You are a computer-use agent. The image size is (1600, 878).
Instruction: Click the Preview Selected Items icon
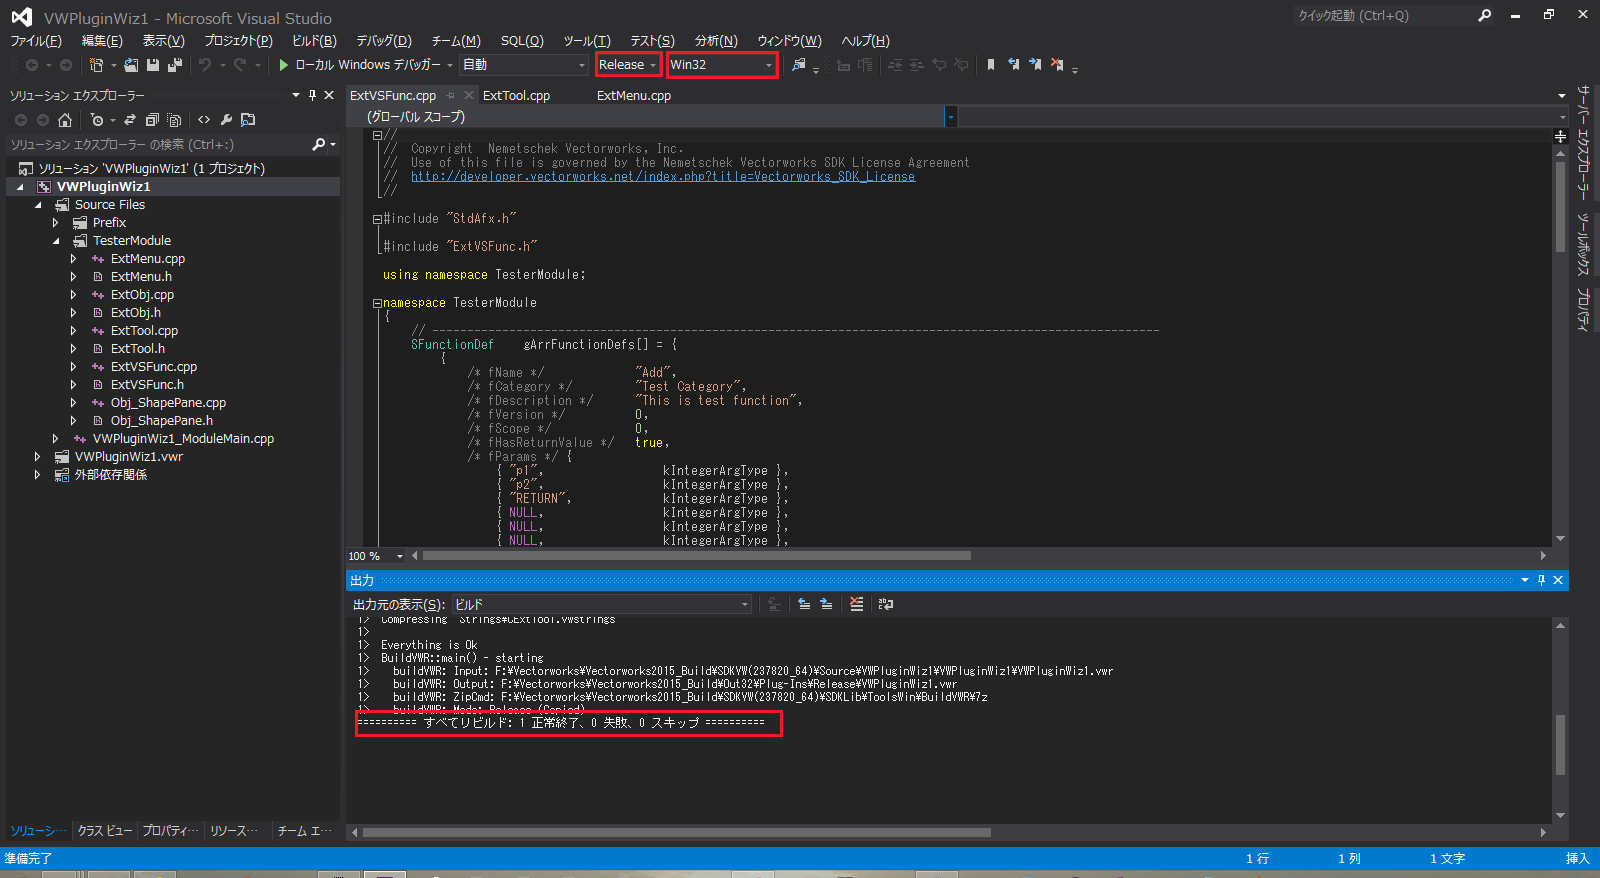coord(248,120)
